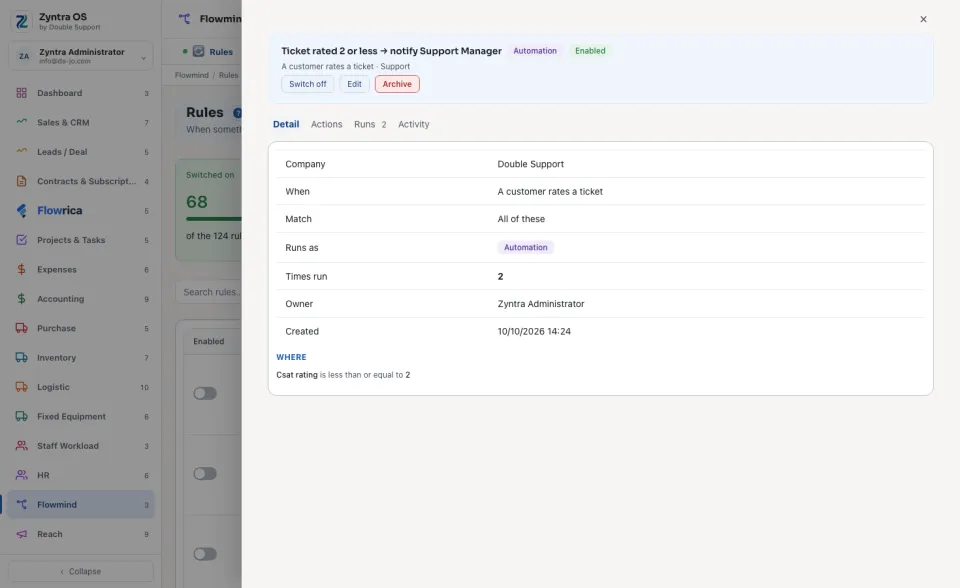Open the Dashboard icon in sidebar
The image size is (960, 588).
(21, 93)
